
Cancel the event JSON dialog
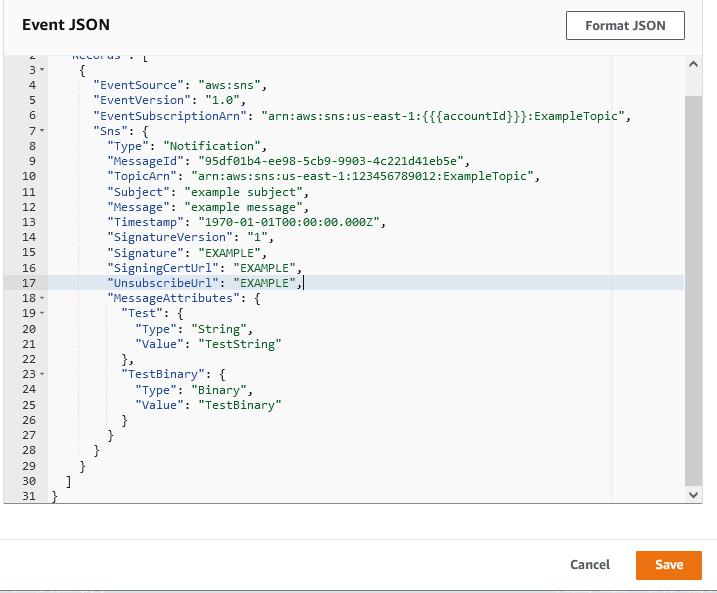[590, 565]
